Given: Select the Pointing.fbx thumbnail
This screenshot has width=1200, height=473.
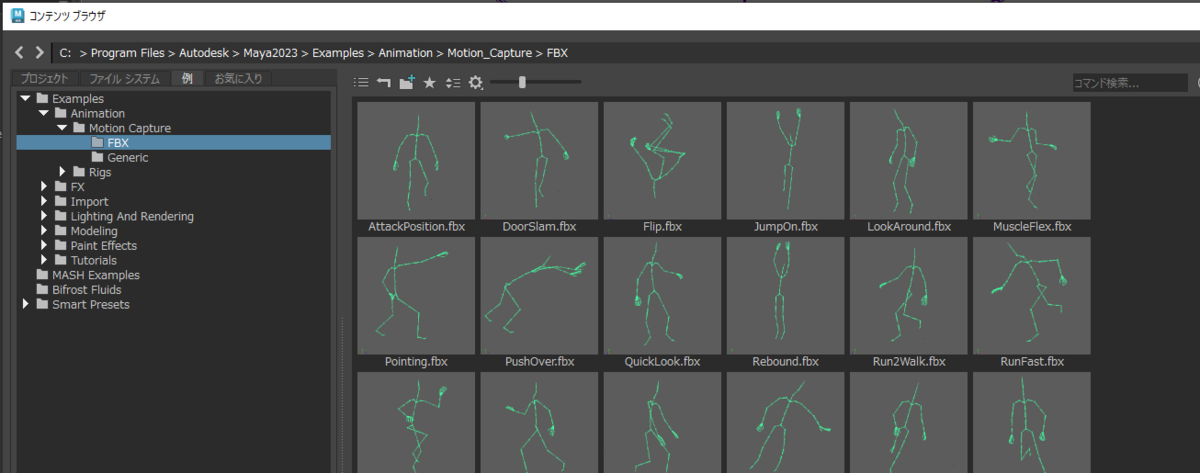Looking at the screenshot, I should pyautogui.click(x=416, y=295).
